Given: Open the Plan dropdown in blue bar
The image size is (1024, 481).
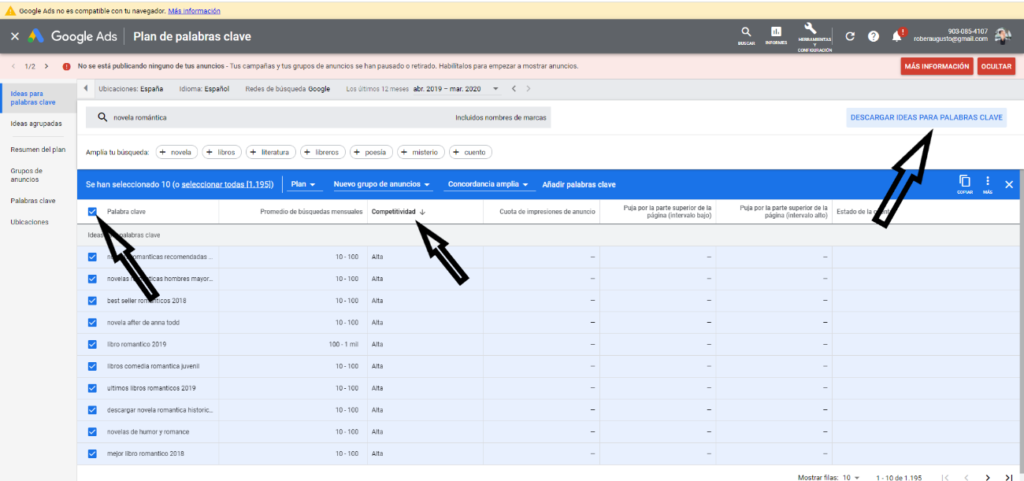Looking at the screenshot, I should click(x=302, y=185).
